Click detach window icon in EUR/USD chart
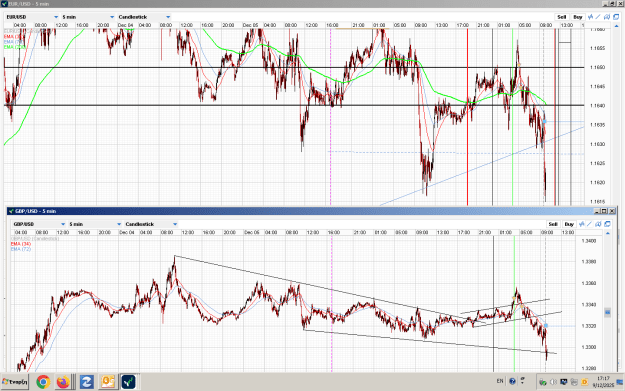The image size is (625, 391). [616, 17]
